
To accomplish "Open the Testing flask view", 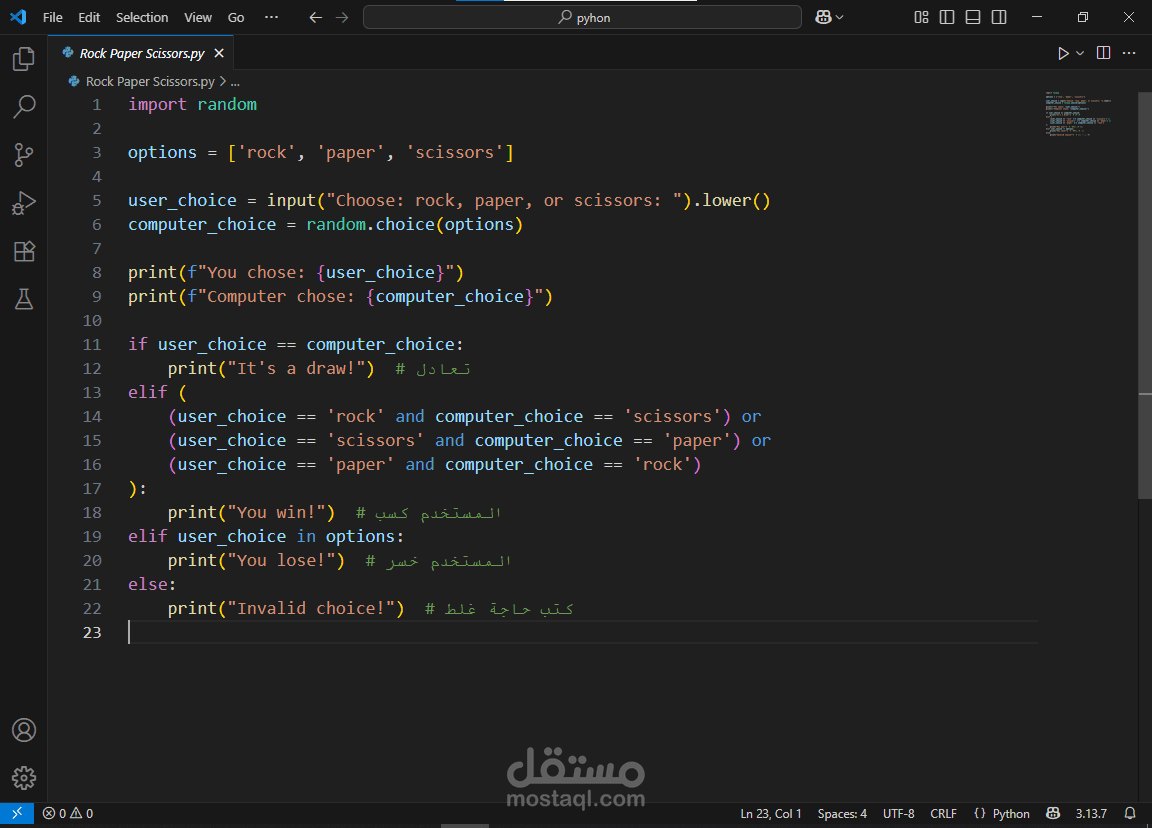I will (x=24, y=299).
